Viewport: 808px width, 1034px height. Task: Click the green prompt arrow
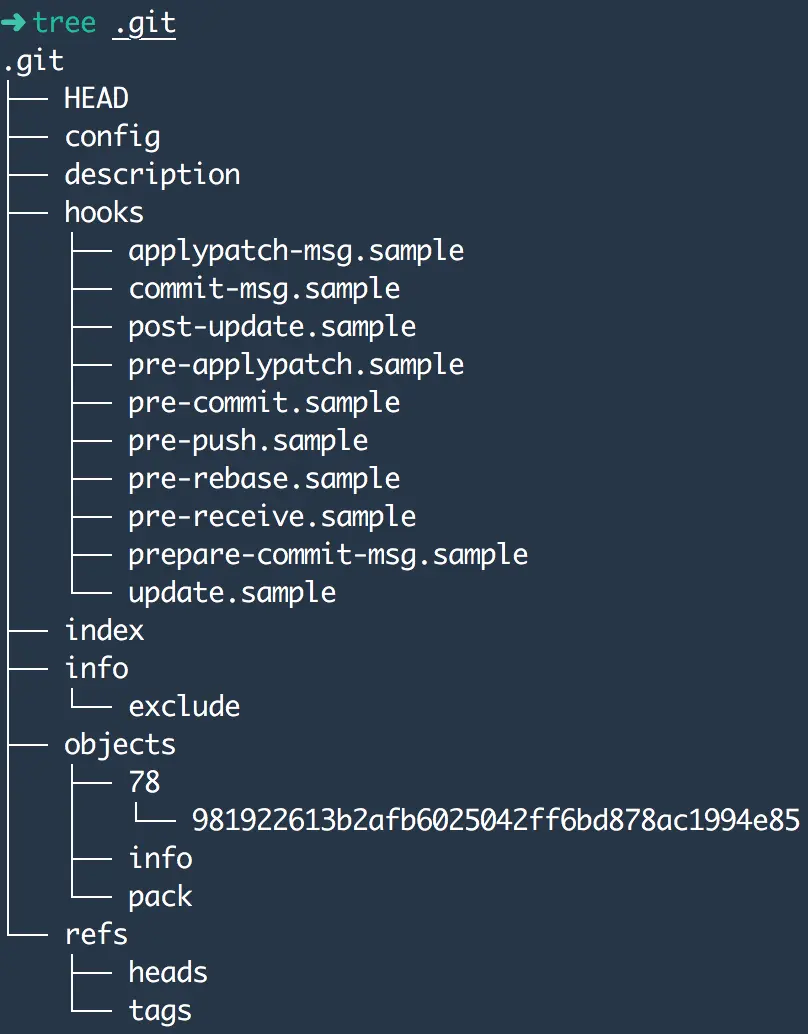14,22
